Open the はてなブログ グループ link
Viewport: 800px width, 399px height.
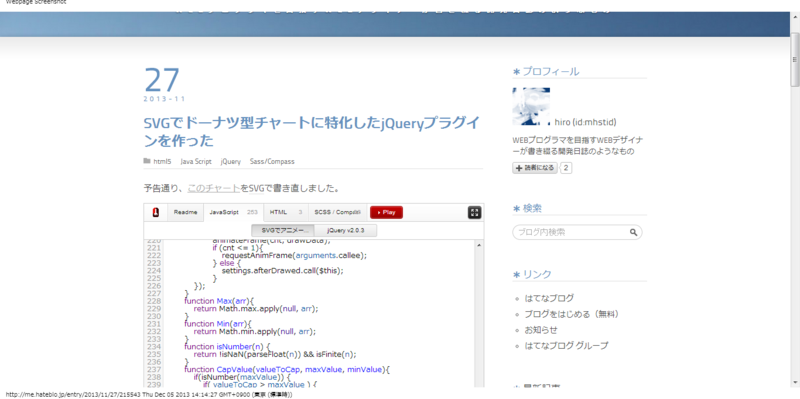tap(566, 345)
